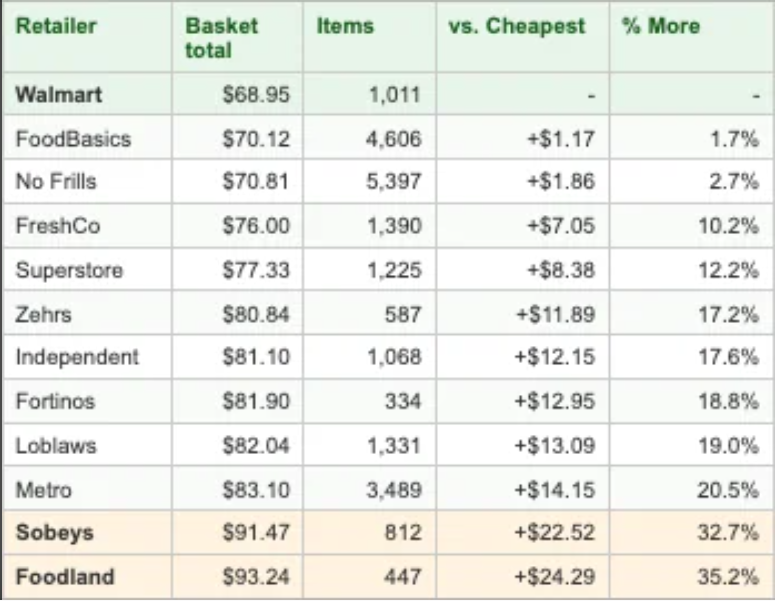Screen dimensions: 775x601
Task: Click the Retailer column header
Action: (x=56, y=27)
